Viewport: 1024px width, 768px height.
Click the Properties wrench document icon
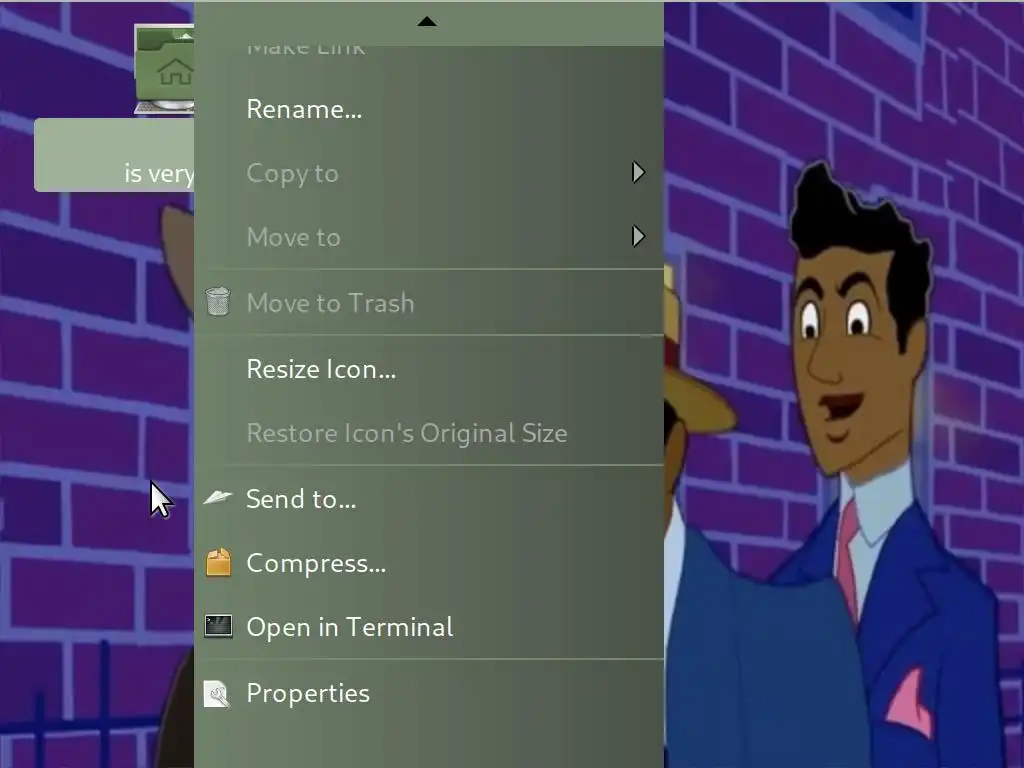(217, 694)
